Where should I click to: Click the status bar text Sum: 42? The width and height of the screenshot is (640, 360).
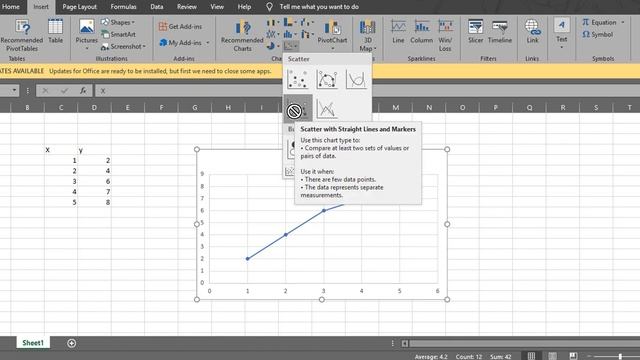click(x=500, y=357)
